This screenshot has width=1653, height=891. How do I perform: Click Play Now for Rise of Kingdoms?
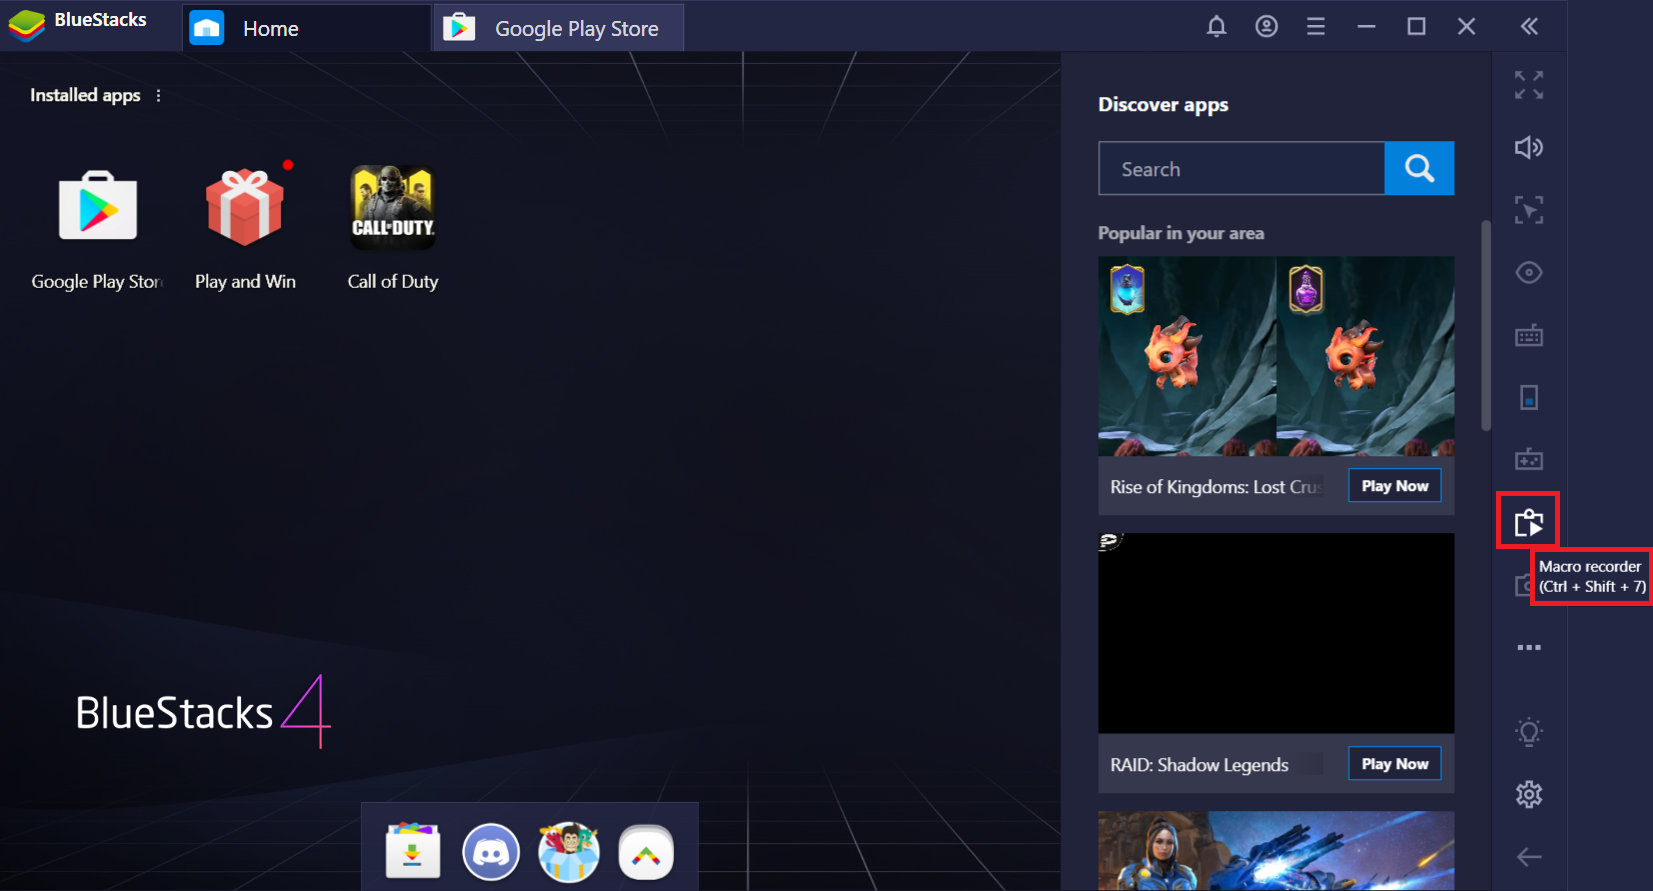click(1395, 486)
